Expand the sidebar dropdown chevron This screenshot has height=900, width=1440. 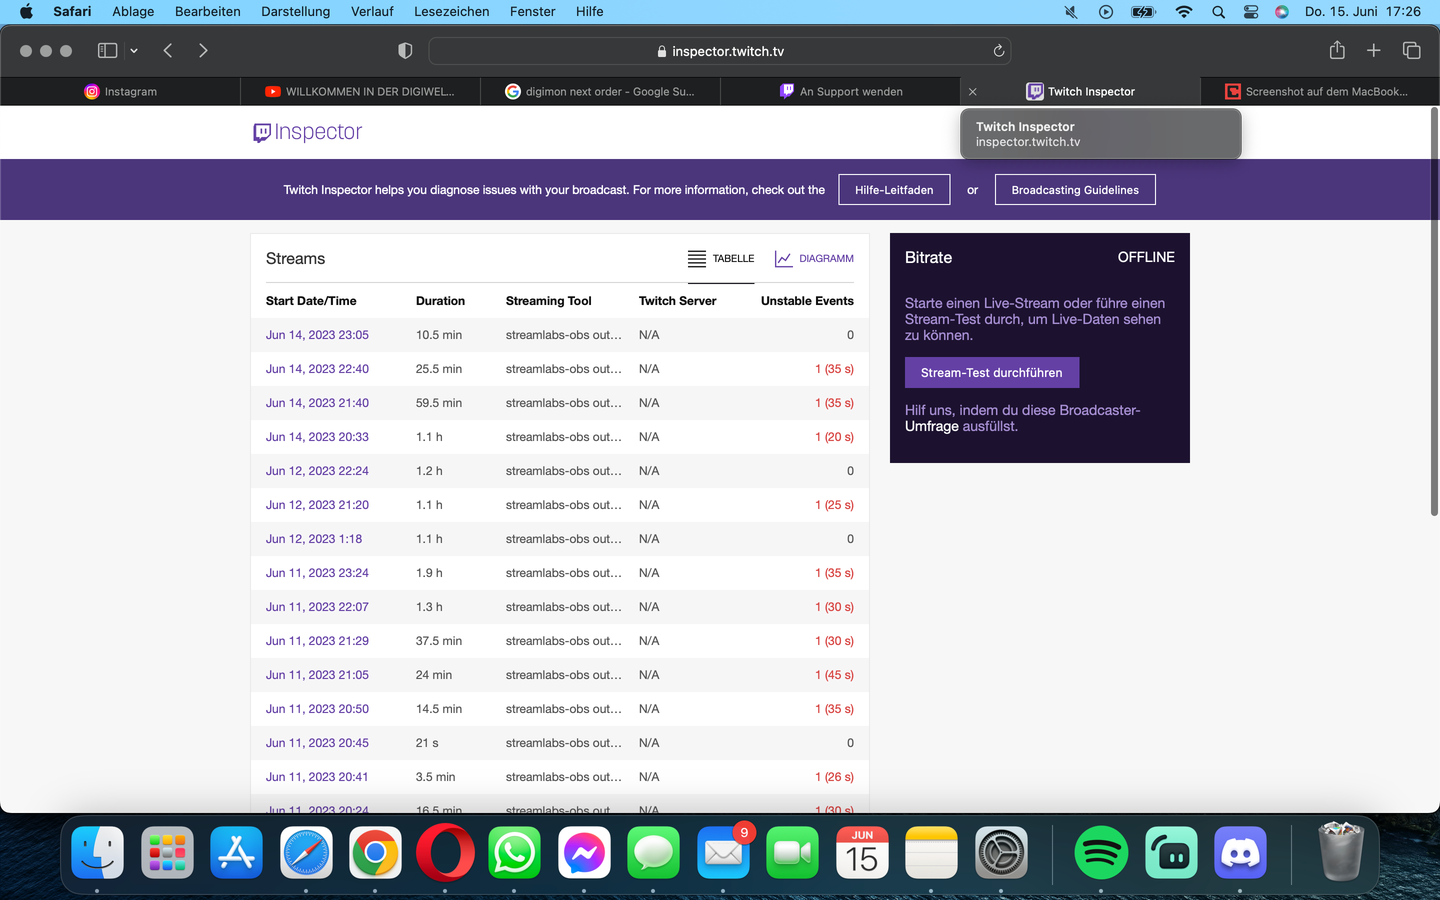134,51
